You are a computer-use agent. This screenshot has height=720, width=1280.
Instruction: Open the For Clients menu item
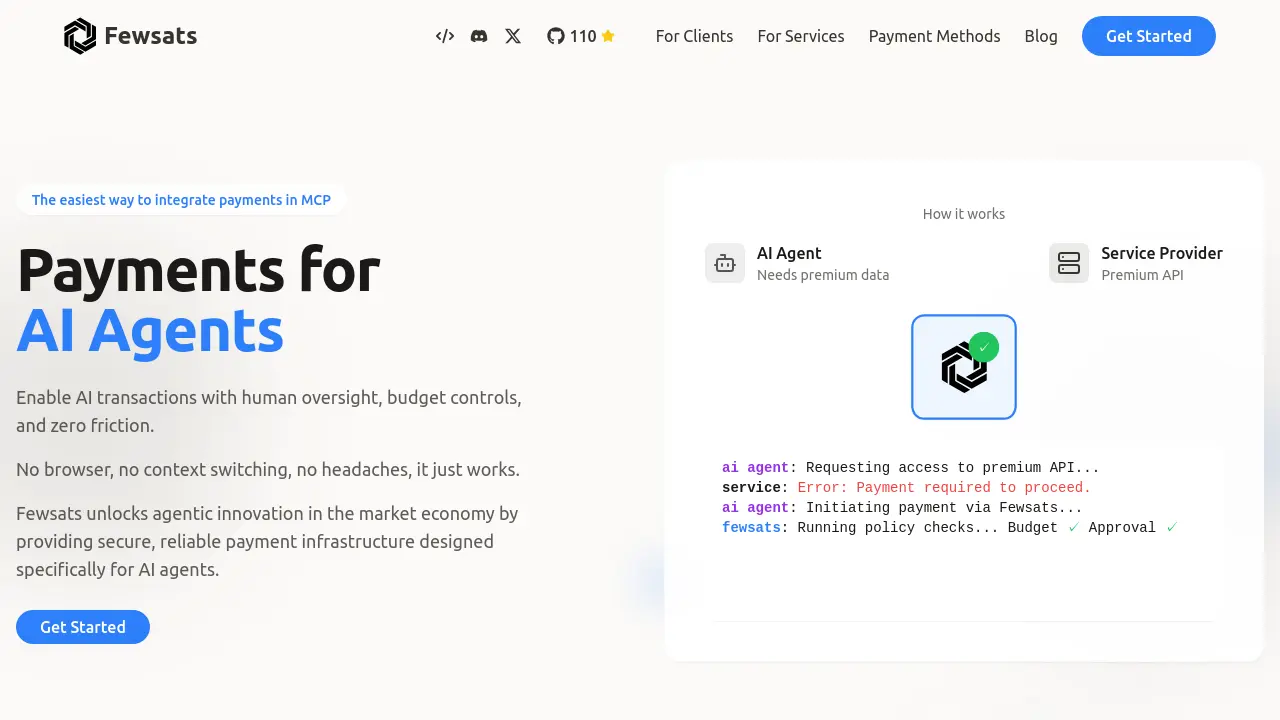point(694,36)
